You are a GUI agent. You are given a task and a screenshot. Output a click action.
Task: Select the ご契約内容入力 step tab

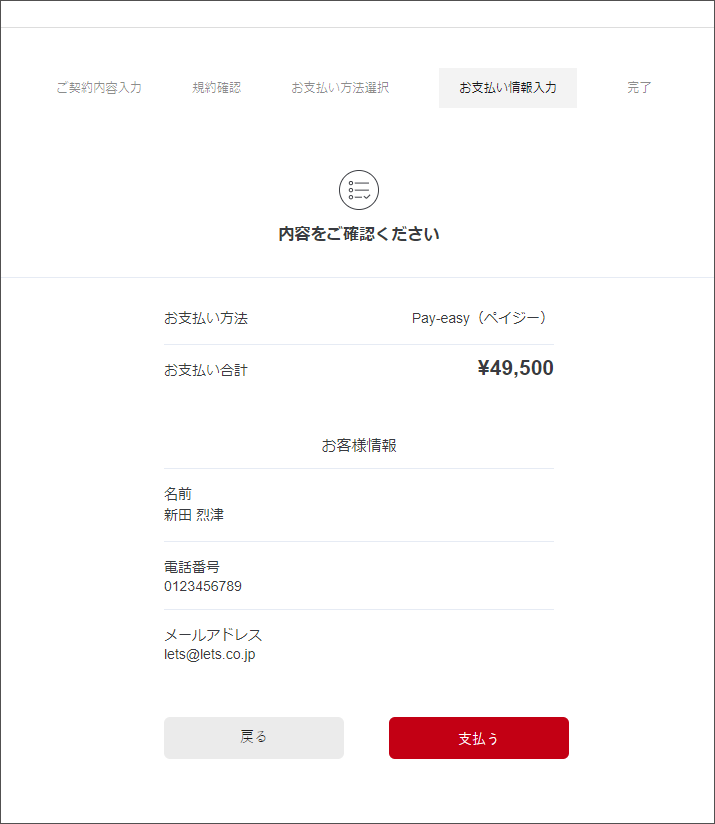(99, 88)
